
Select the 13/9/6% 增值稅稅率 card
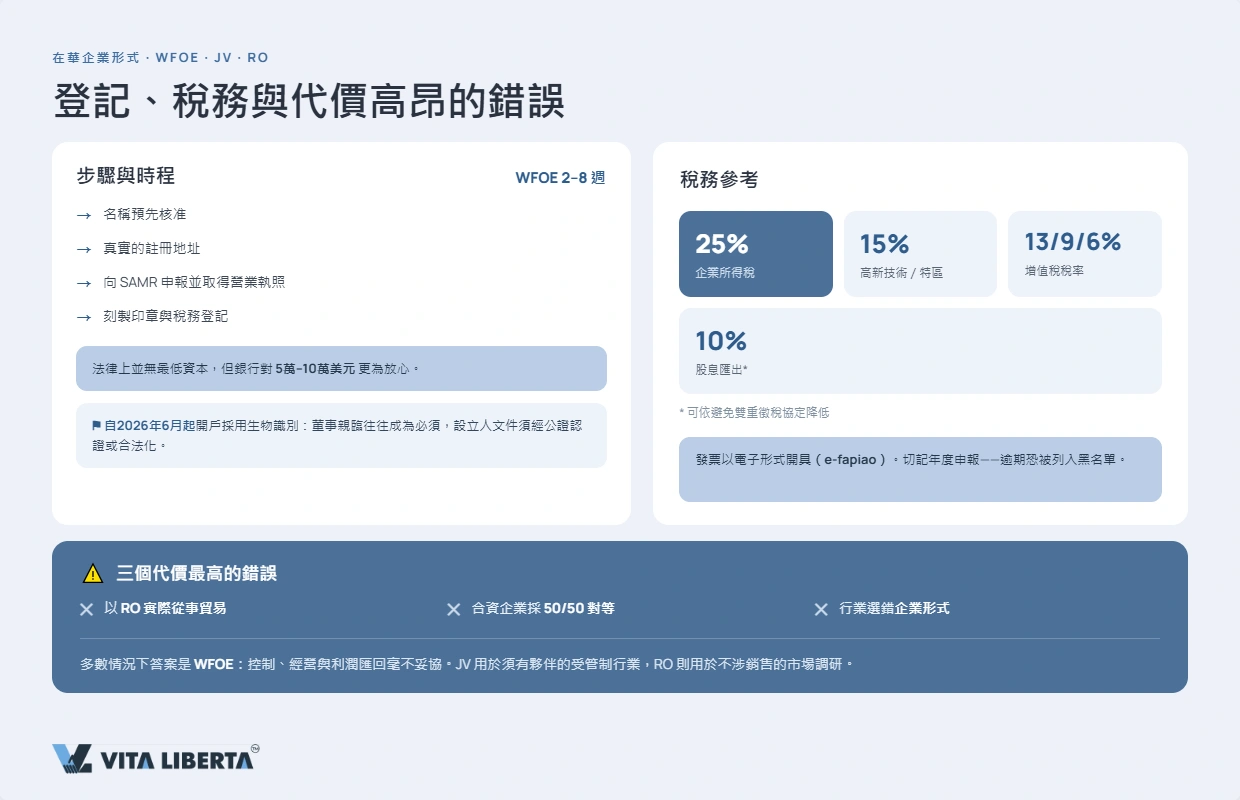tap(1085, 254)
